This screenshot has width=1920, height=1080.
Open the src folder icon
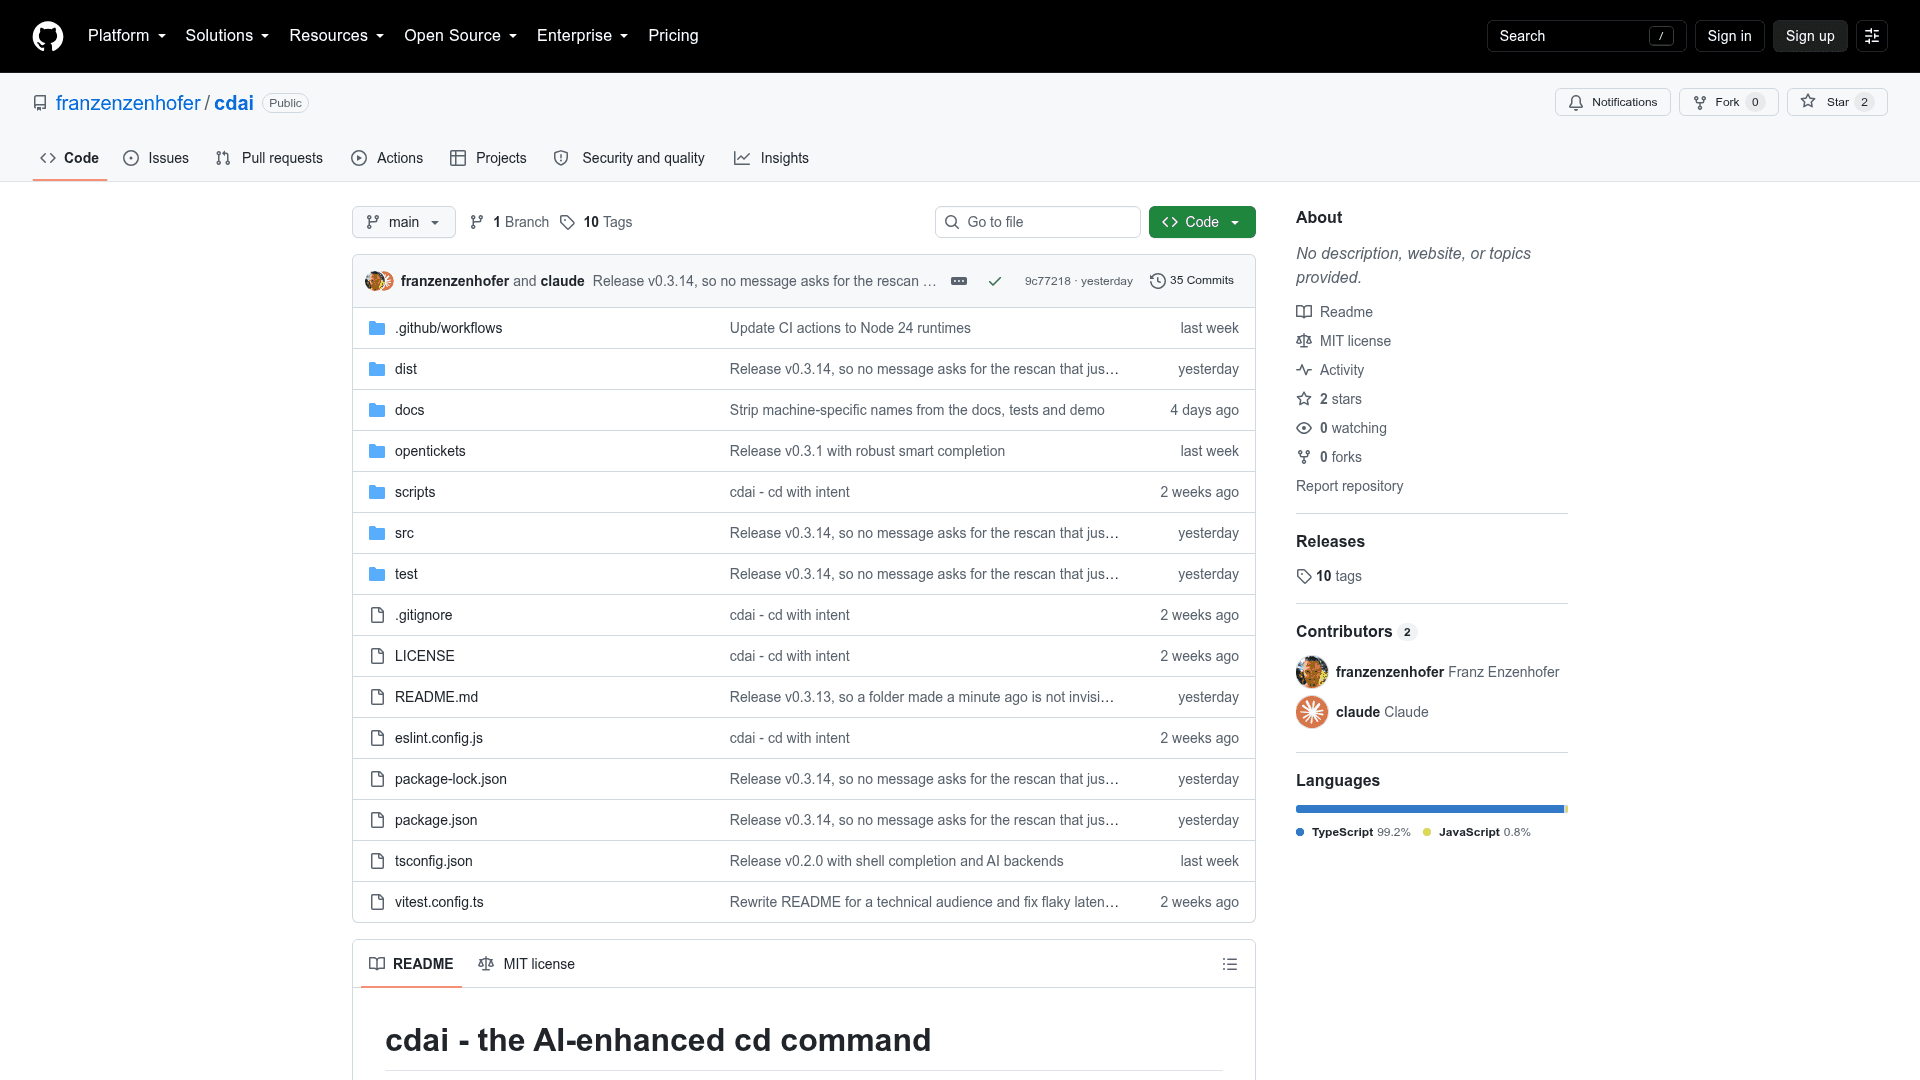click(377, 533)
